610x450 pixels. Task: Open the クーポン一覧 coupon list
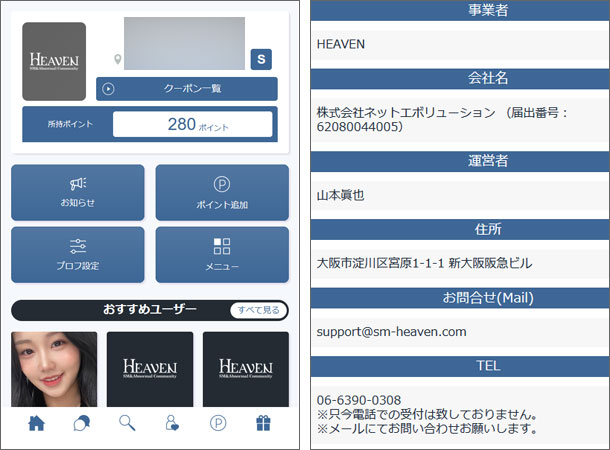[x=186, y=88]
